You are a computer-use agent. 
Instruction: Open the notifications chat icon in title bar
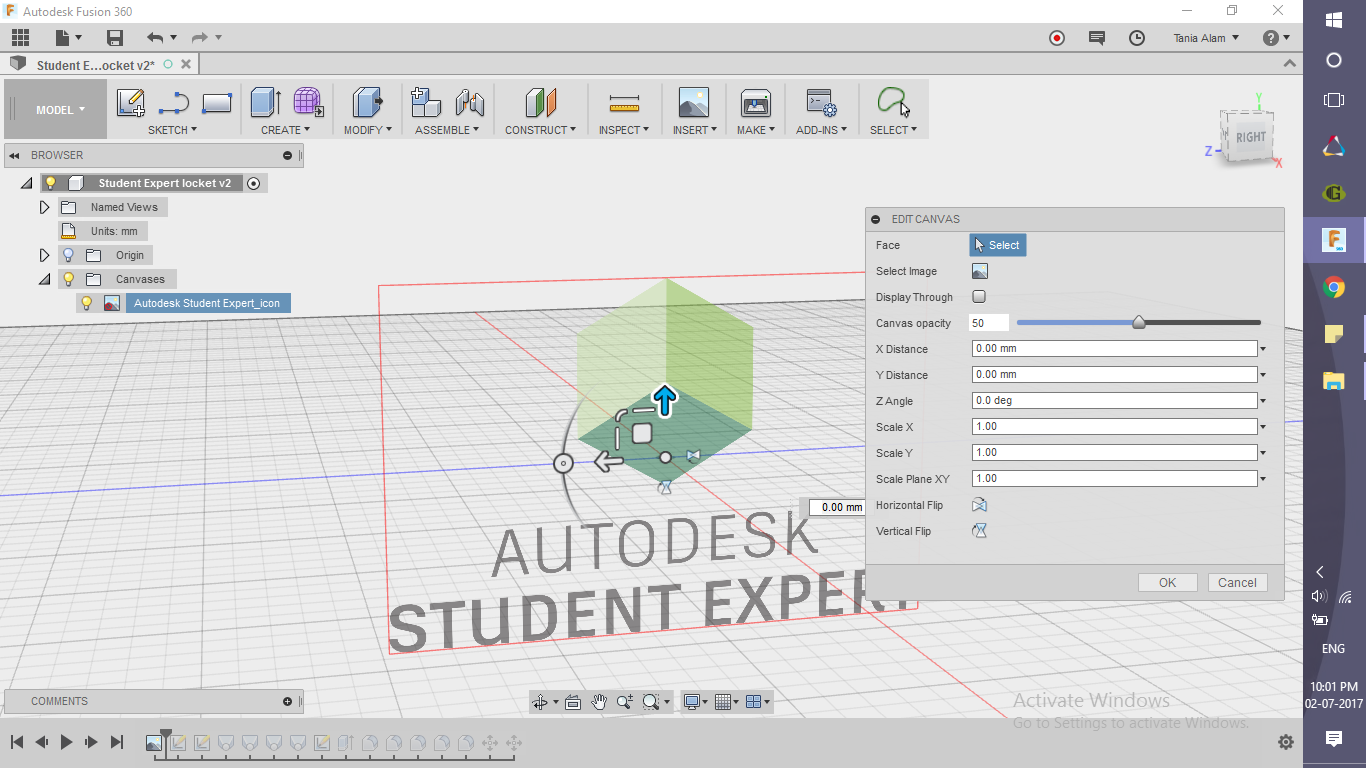click(1097, 38)
